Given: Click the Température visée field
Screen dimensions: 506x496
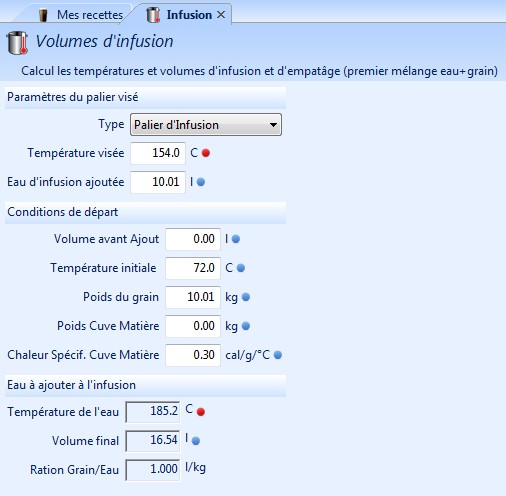Looking at the screenshot, I should (158, 153).
